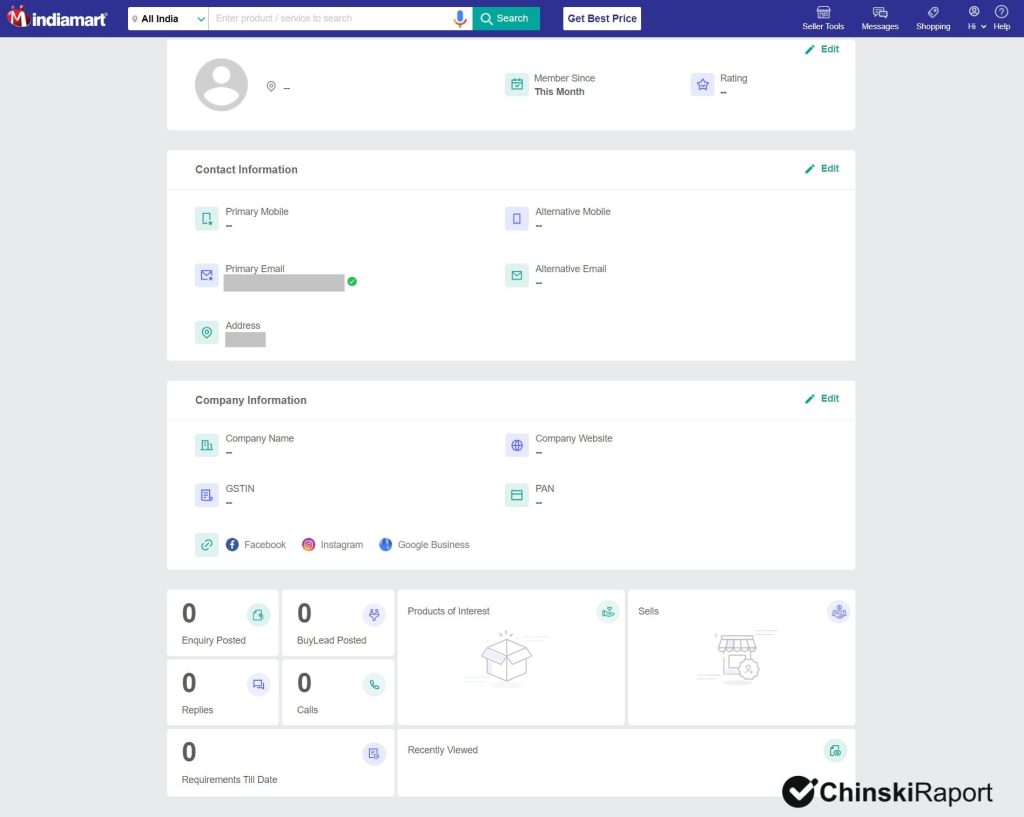Click the shop illustration in Sells card
The height and width of the screenshot is (817, 1024).
[738, 658]
